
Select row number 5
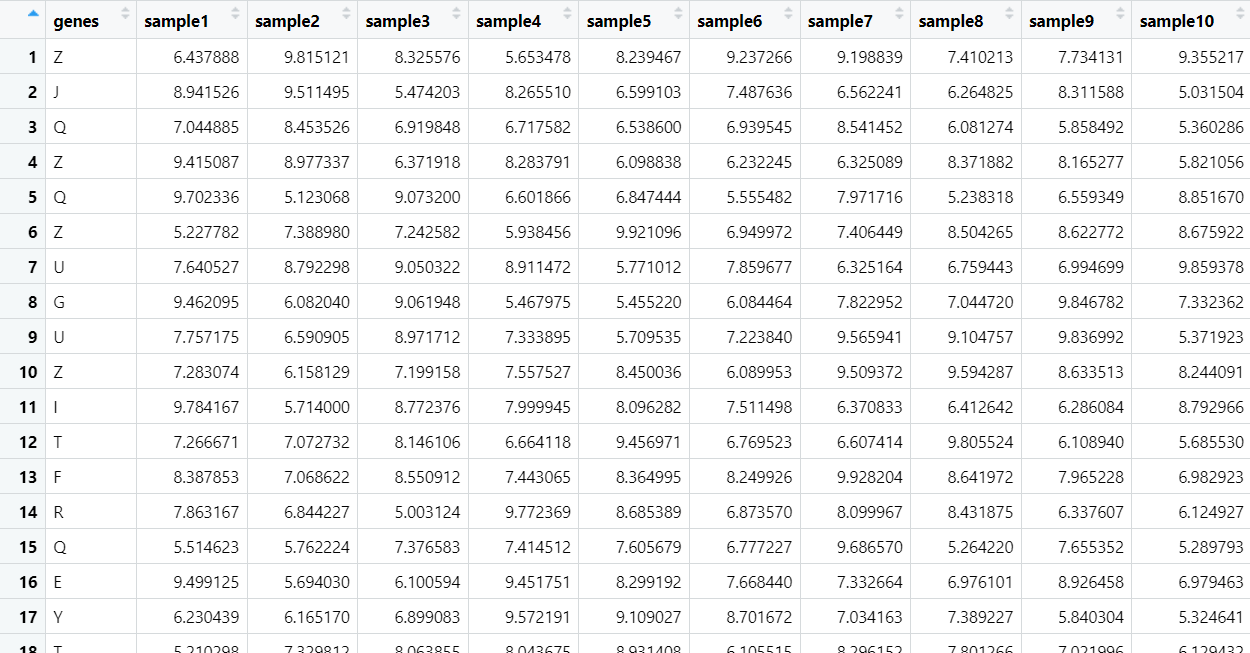point(33,197)
